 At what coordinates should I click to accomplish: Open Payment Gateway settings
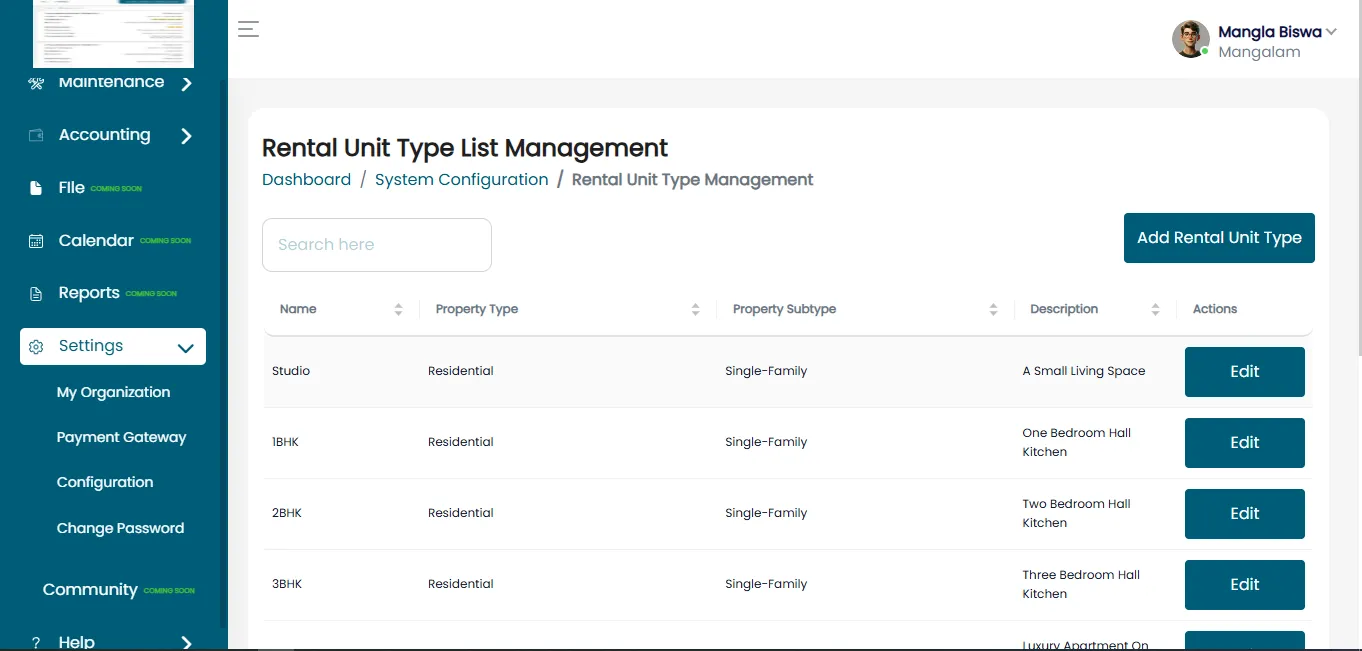[x=121, y=437]
